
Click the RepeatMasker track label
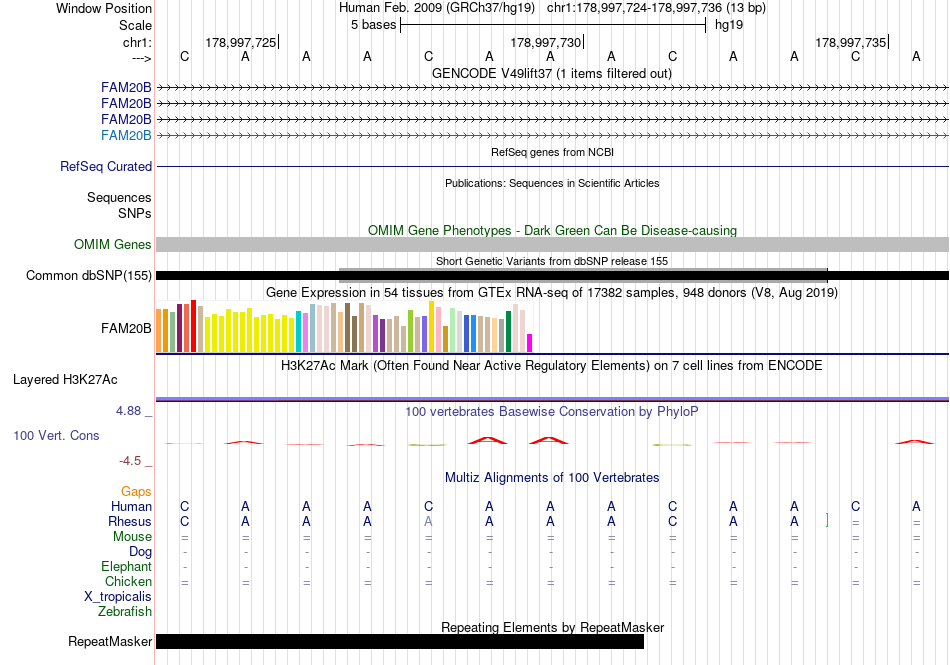click(x=110, y=641)
